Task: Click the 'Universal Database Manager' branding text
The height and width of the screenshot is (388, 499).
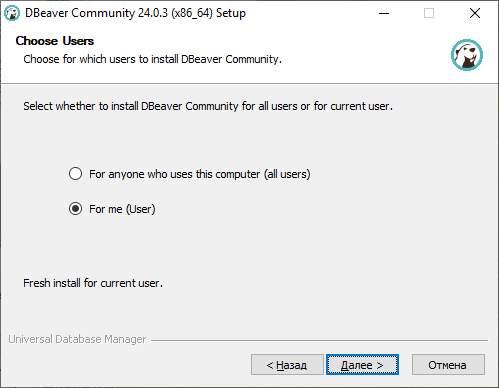Action: [x=77, y=339]
